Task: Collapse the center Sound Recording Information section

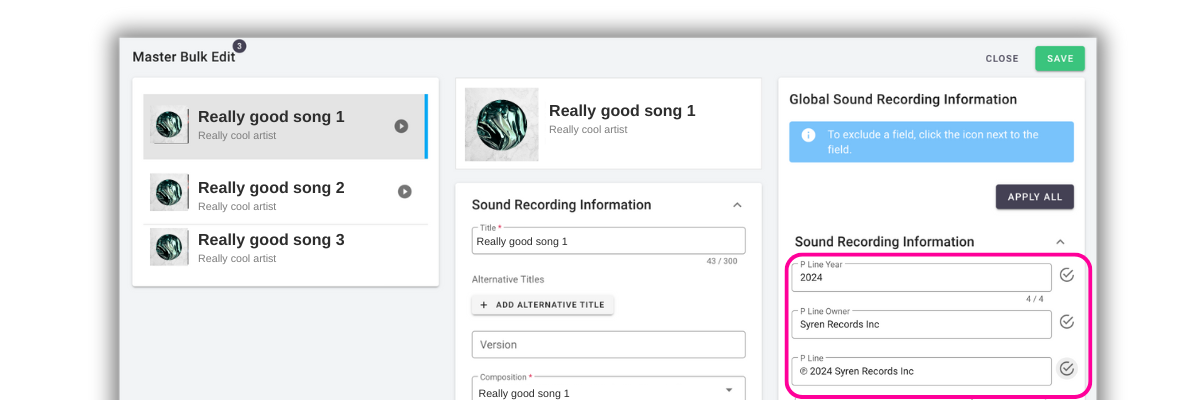Action: tap(737, 205)
